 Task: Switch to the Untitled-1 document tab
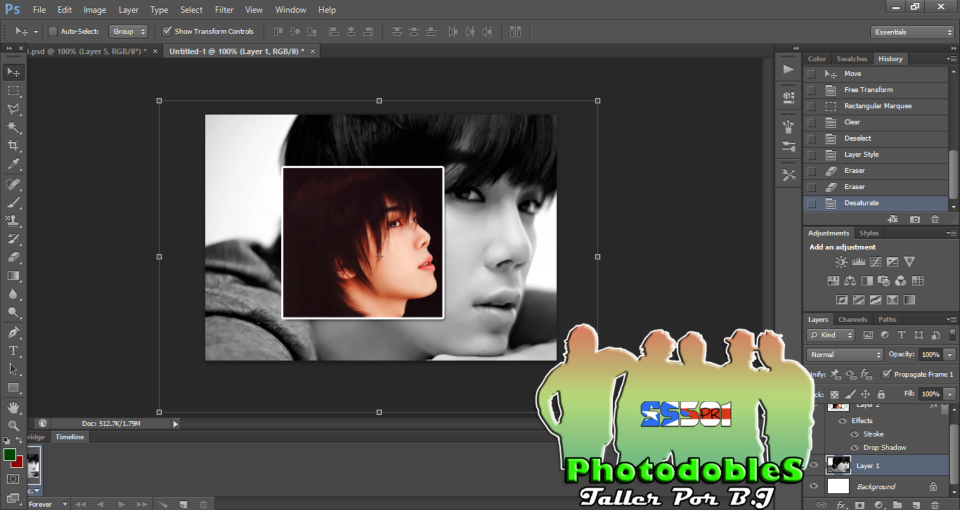[236, 51]
